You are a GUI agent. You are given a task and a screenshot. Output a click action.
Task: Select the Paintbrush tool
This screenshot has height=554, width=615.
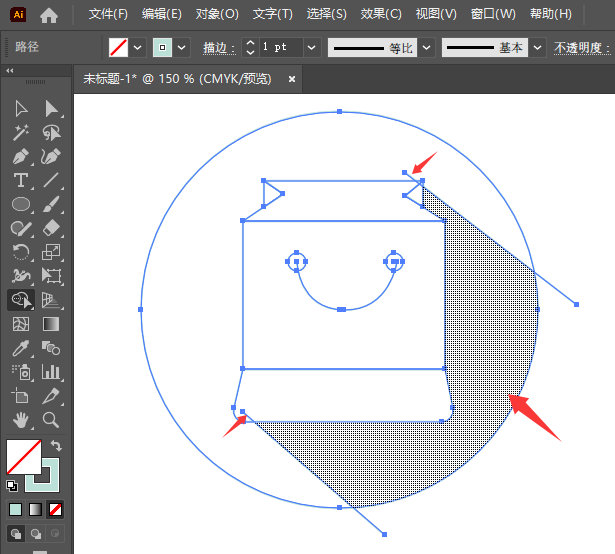[x=51, y=204]
